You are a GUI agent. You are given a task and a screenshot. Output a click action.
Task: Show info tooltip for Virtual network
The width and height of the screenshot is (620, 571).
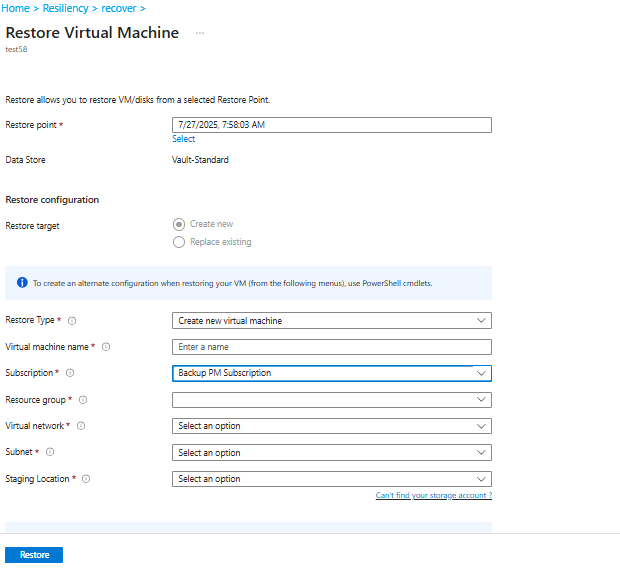click(81, 426)
